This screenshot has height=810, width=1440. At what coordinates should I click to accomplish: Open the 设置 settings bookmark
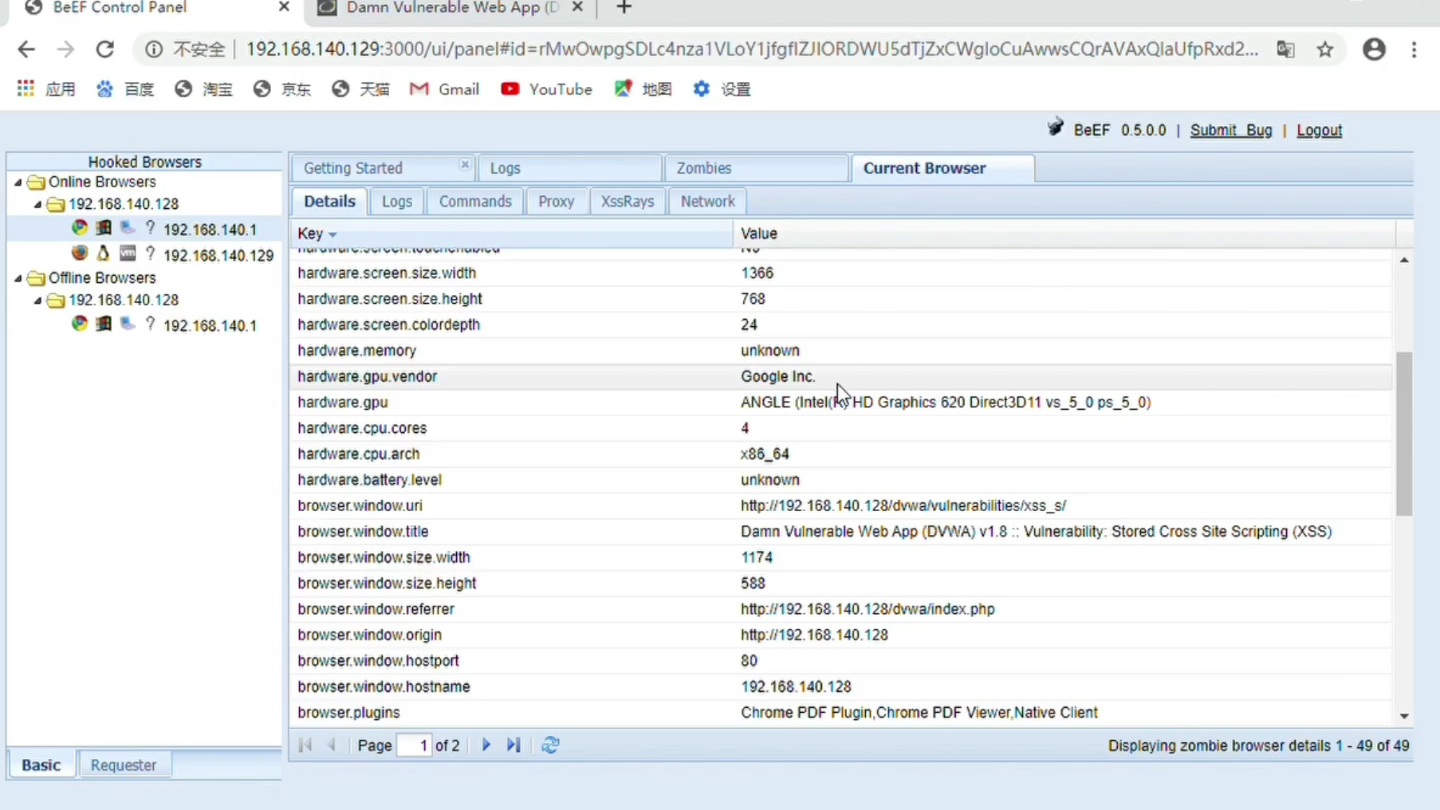point(722,89)
